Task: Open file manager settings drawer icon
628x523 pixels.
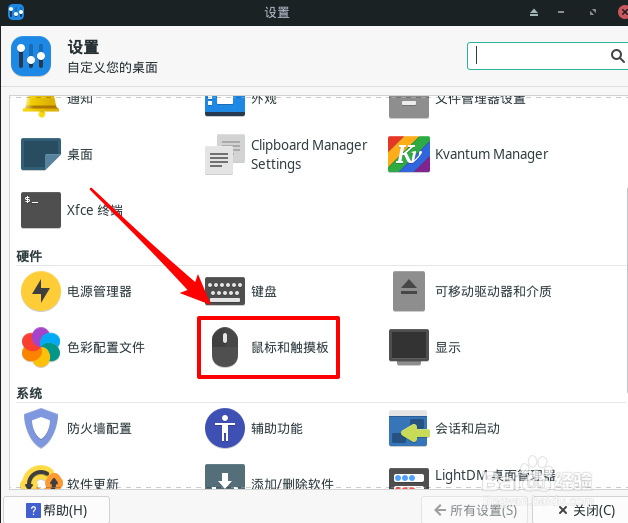Action: pos(409,107)
